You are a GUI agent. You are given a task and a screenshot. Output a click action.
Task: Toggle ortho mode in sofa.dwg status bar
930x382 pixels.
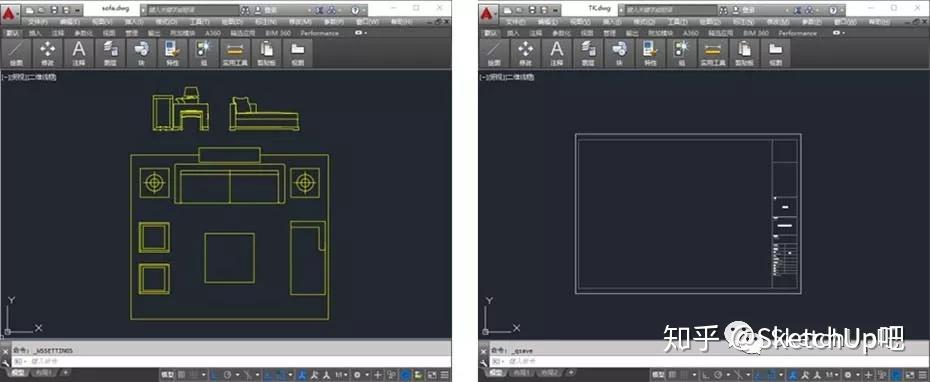pyautogui.click(x=213, y=375)
